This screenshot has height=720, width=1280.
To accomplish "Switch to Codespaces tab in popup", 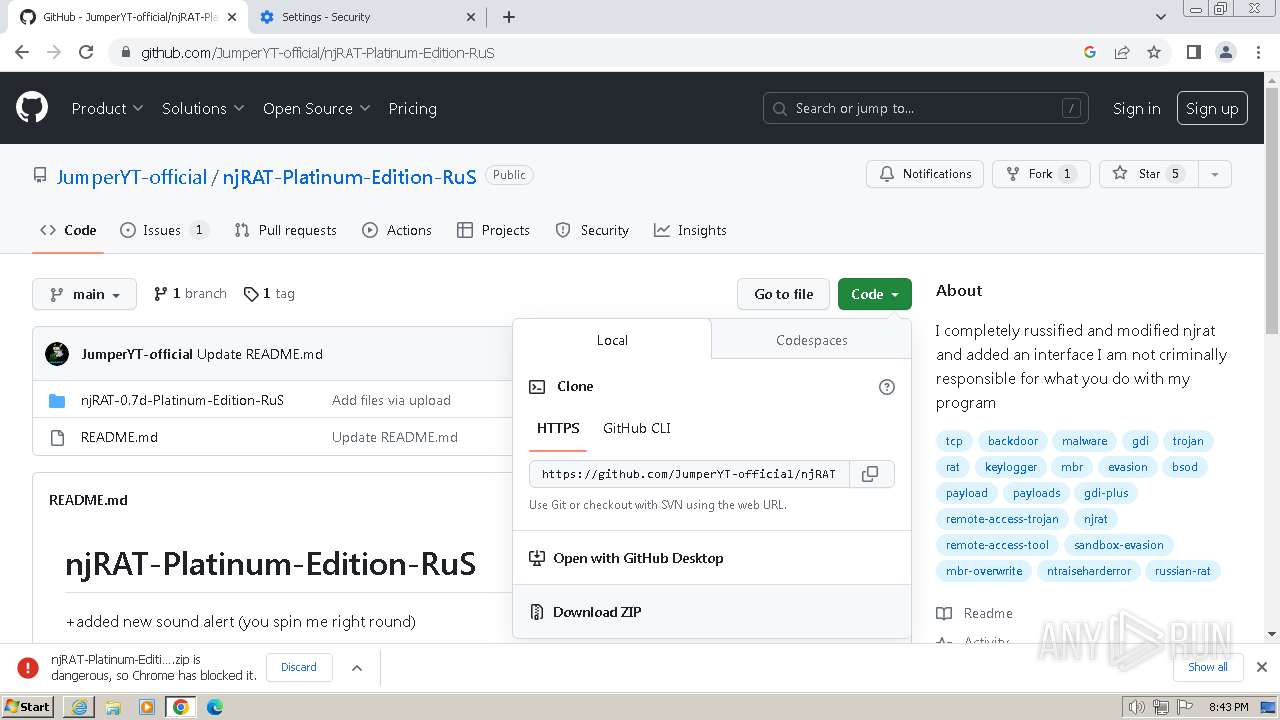I will pyautogui.click(x=811, y=340).
